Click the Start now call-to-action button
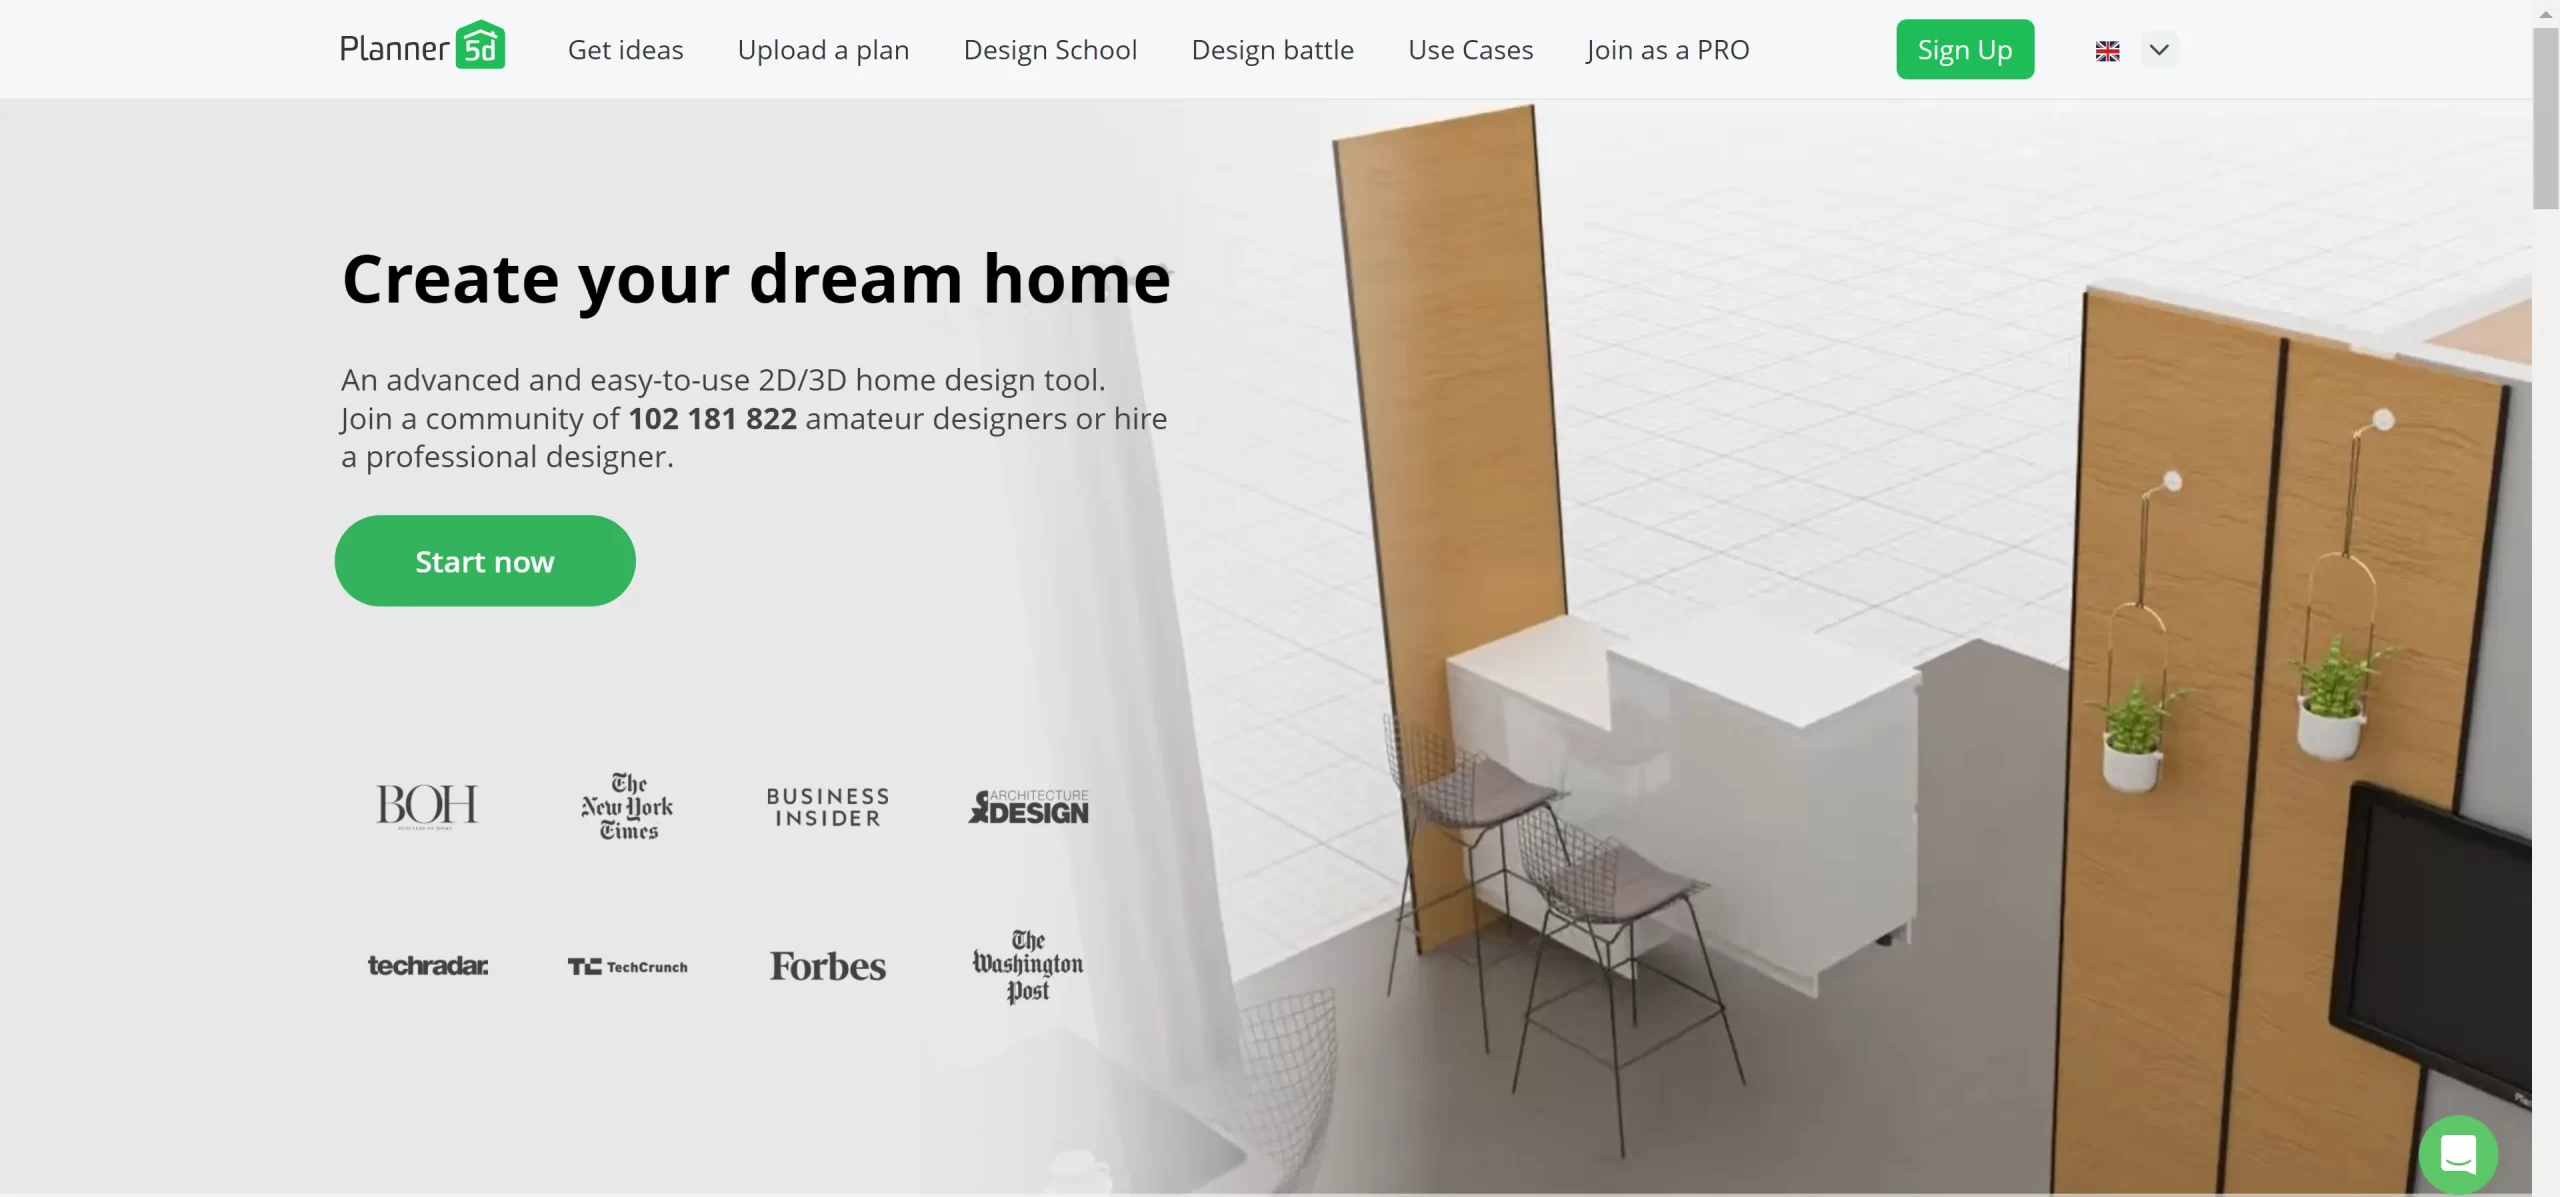Screen dimensions: 2560x1197 click(485, 560)
